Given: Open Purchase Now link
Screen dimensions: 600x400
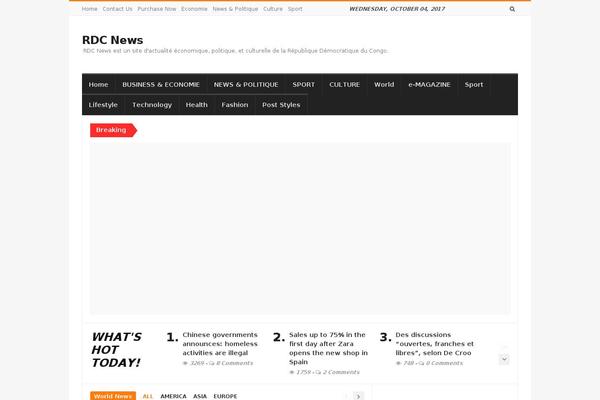Looking at the screenshot, I should (x=157, y=9).
